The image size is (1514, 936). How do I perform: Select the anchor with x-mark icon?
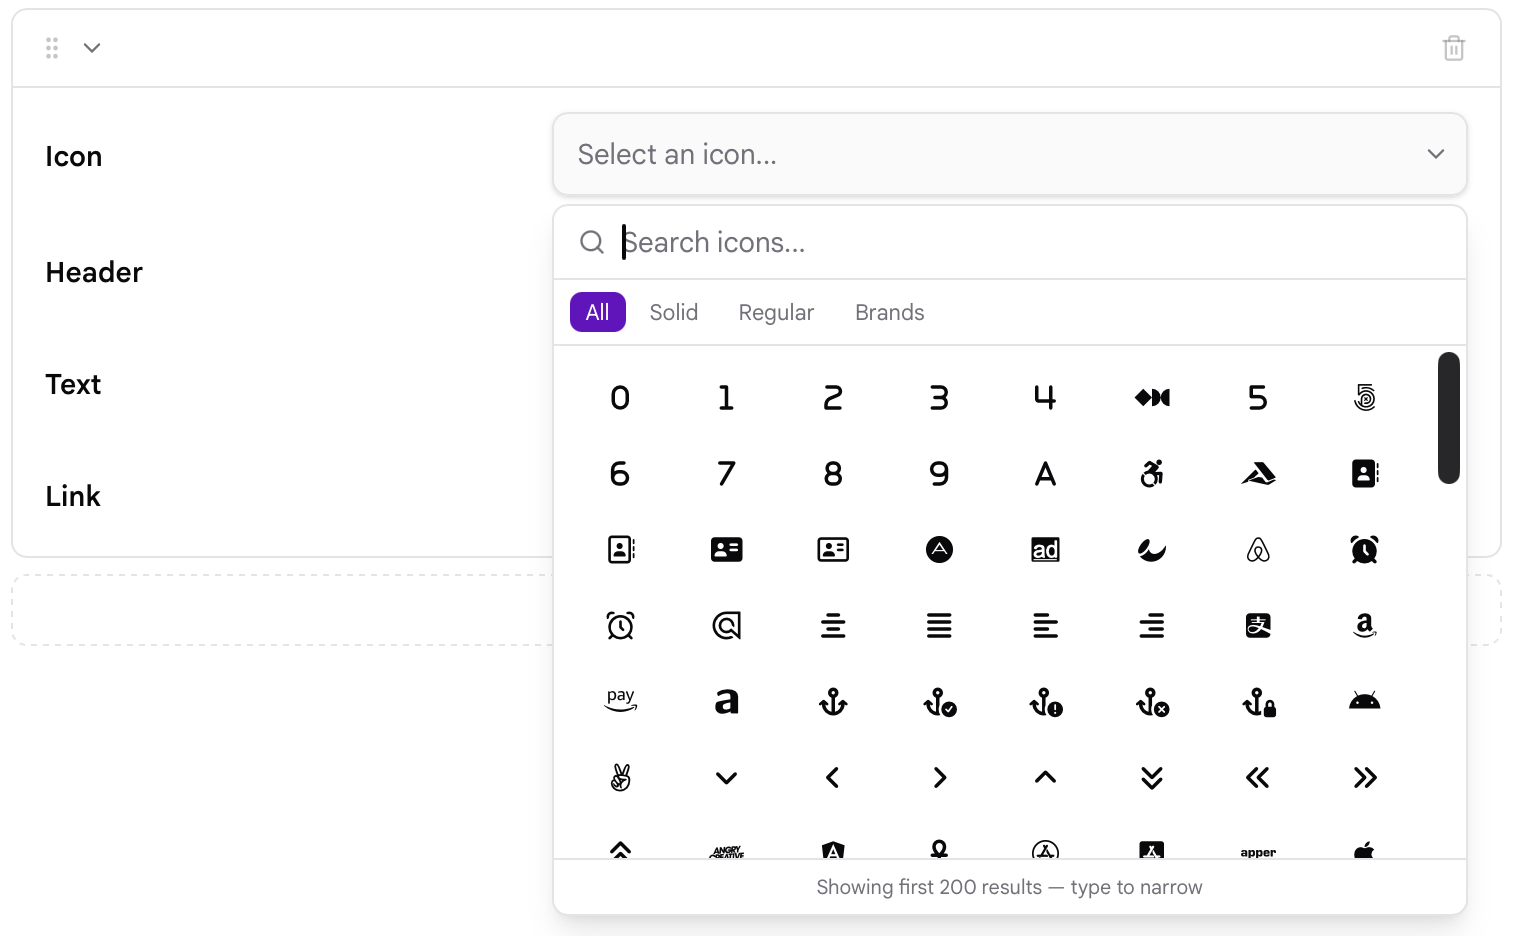click(x=1152, y=702)
